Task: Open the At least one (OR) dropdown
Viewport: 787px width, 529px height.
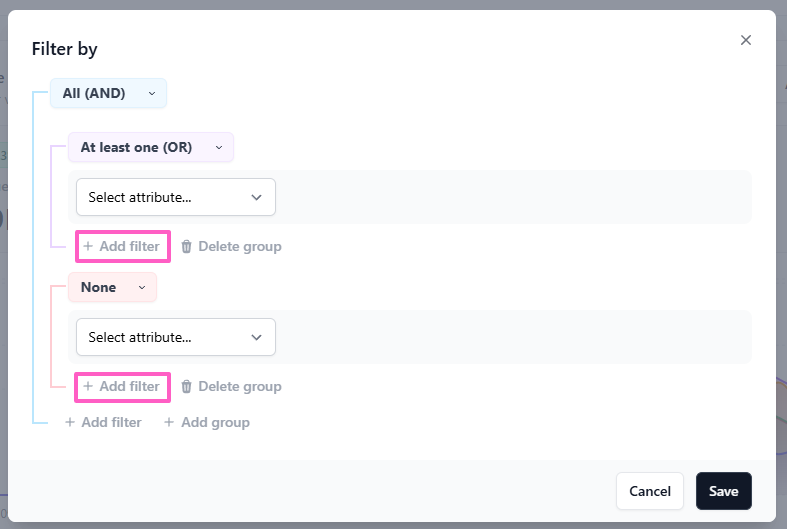Action: 150,147
